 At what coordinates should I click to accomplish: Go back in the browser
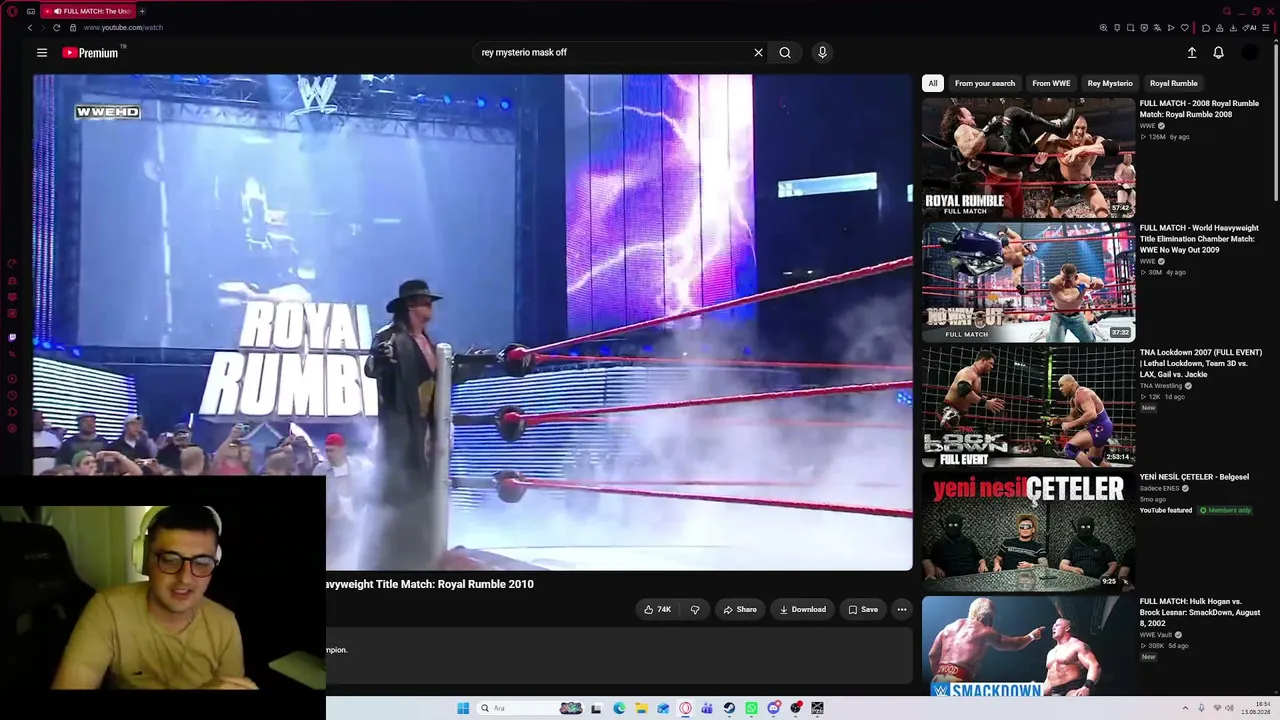(30, 28)
